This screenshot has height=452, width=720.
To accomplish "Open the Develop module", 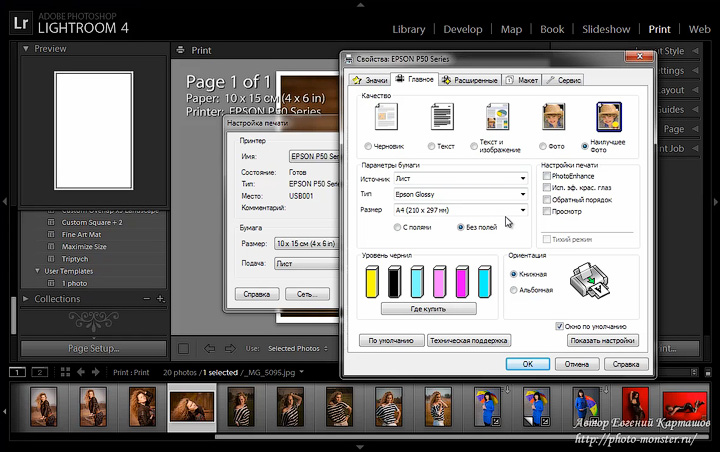I will [x=462, y=29].
